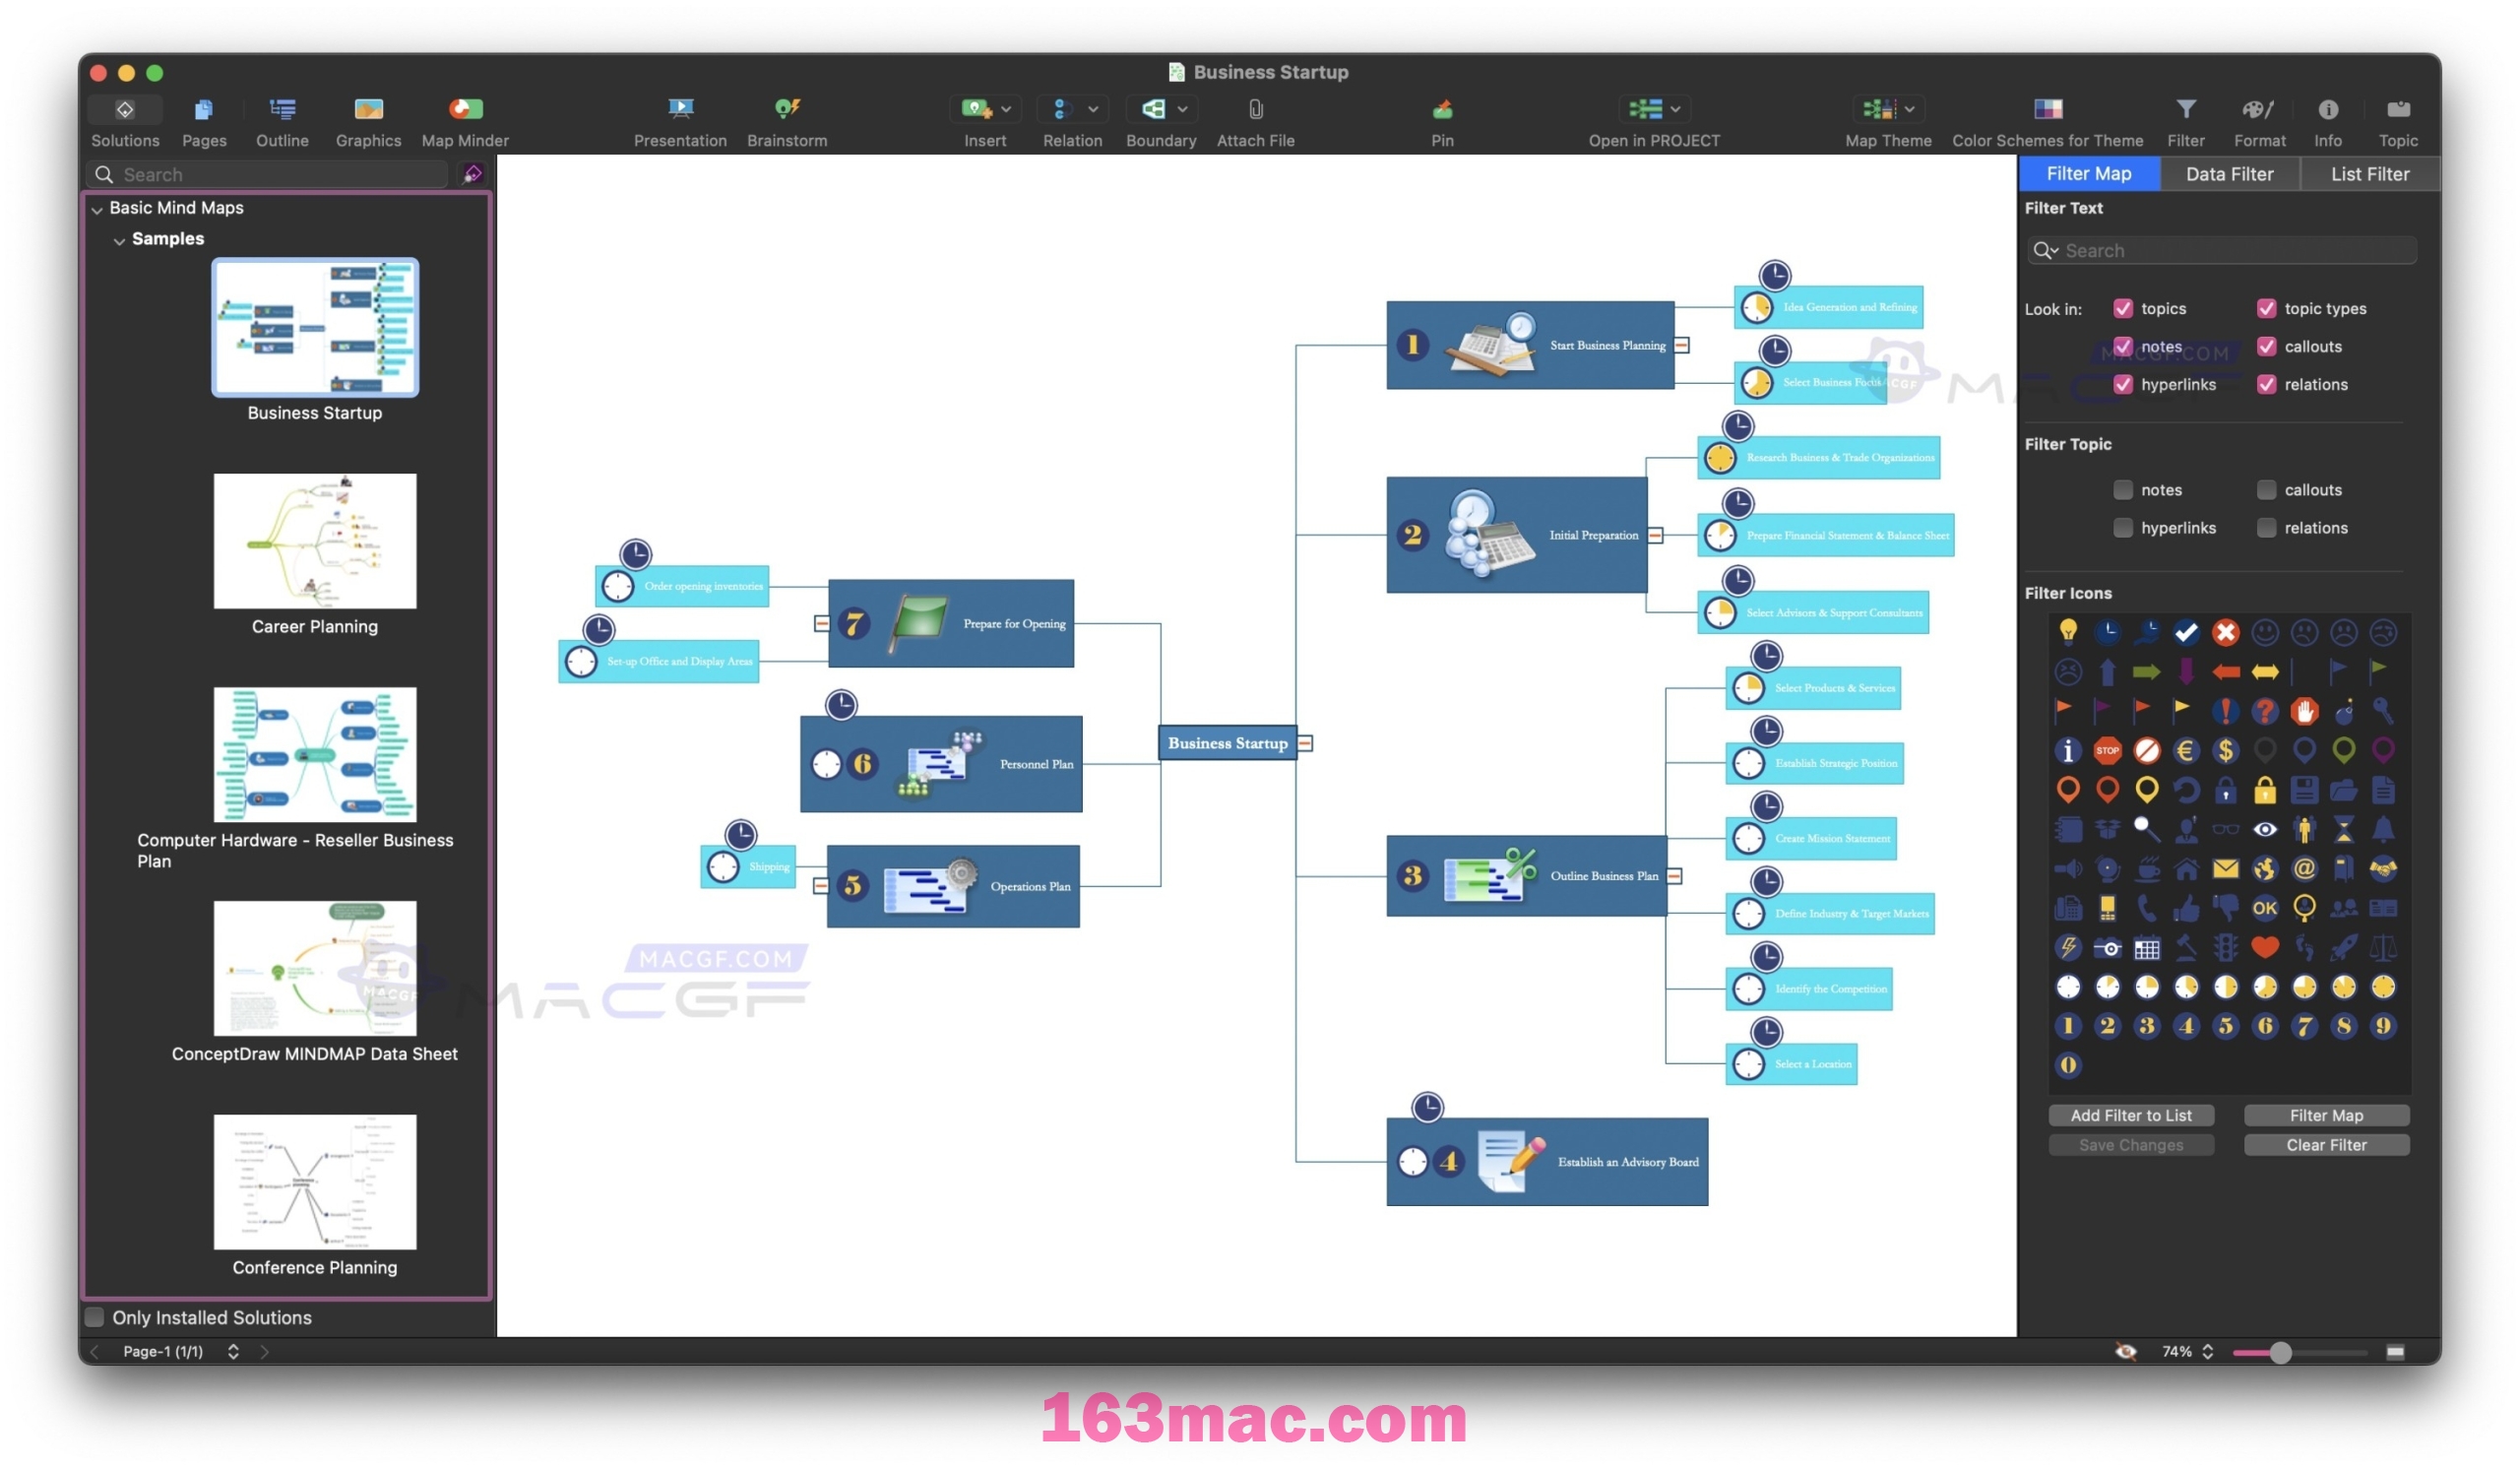
Task: Switch to the List Filter tab
Action: point(2369,173)
